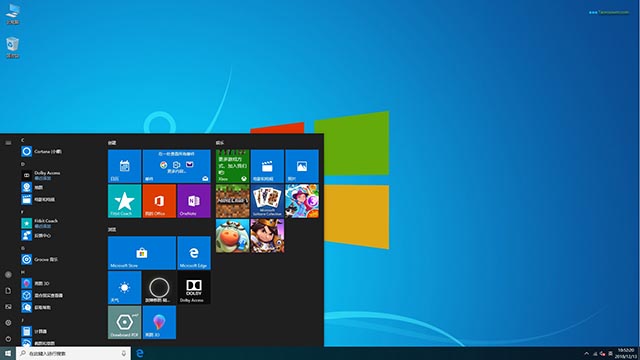The width and height of the screenshot is (640, 360).
Task: Open Maps (地图) in the app list
Action: click(x=61, y=187)
